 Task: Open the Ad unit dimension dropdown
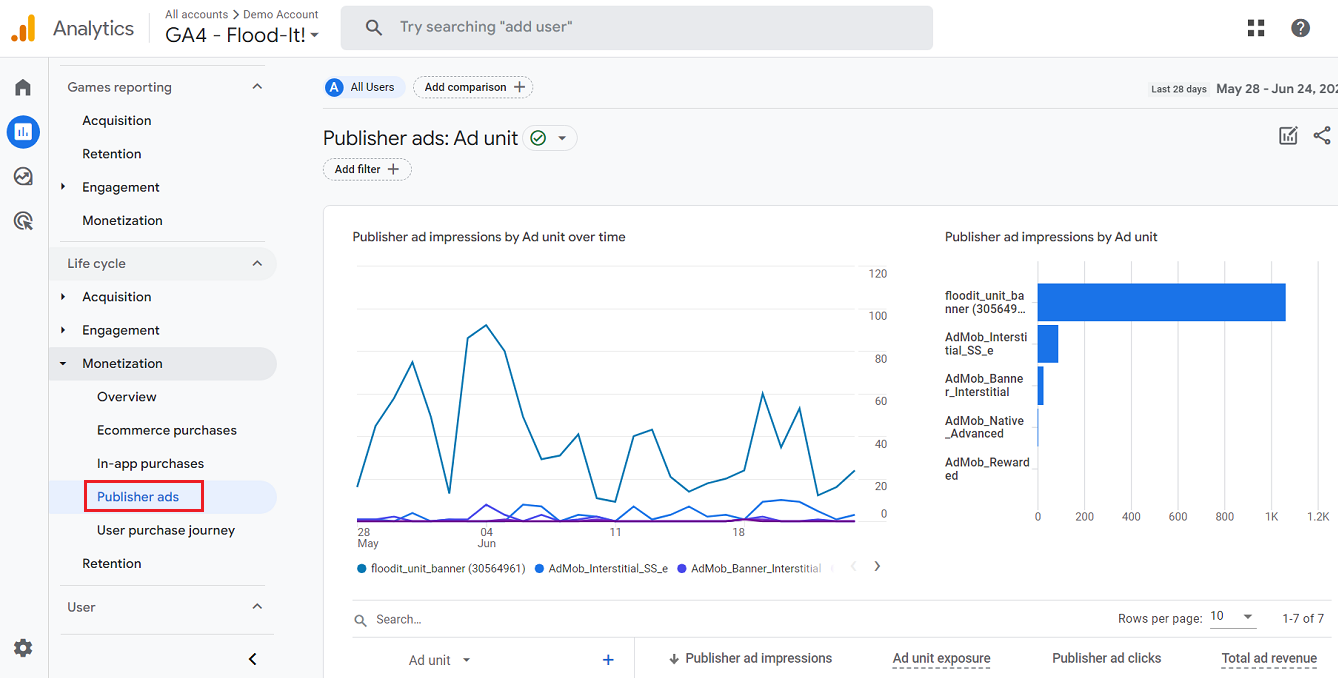(x=440, y=660)
